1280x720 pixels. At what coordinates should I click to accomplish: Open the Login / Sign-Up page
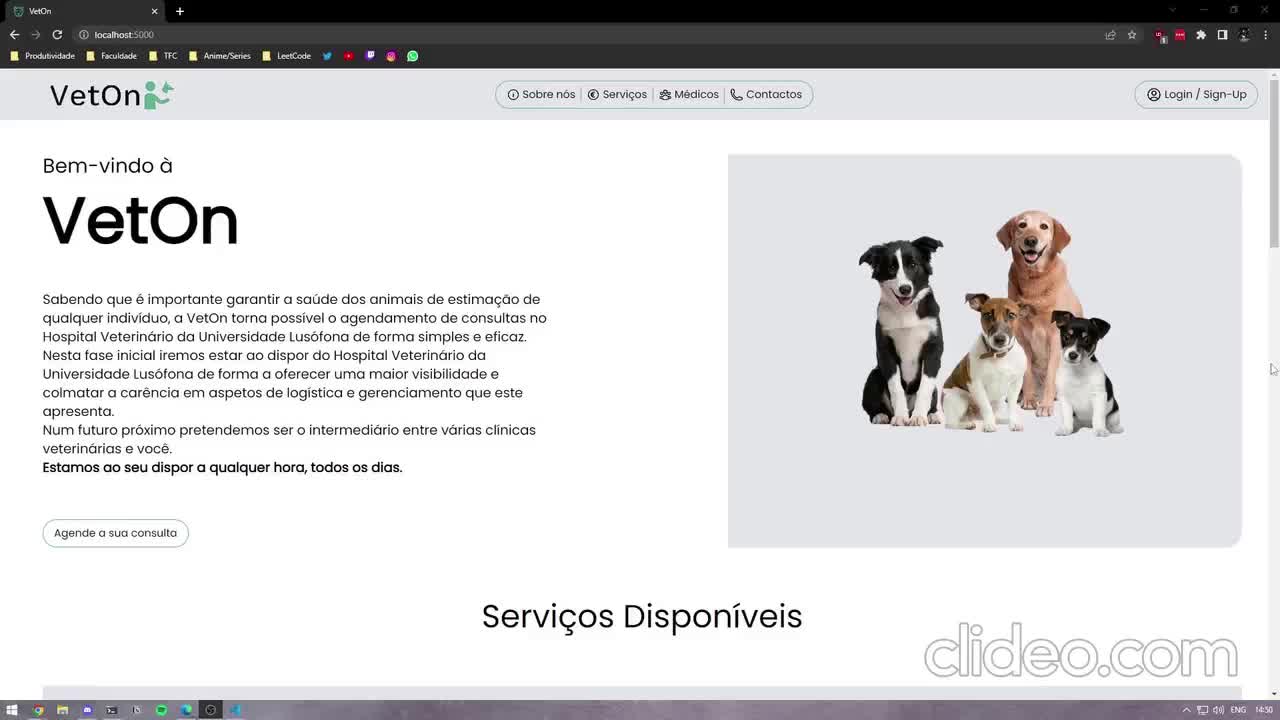(1196, 94)
